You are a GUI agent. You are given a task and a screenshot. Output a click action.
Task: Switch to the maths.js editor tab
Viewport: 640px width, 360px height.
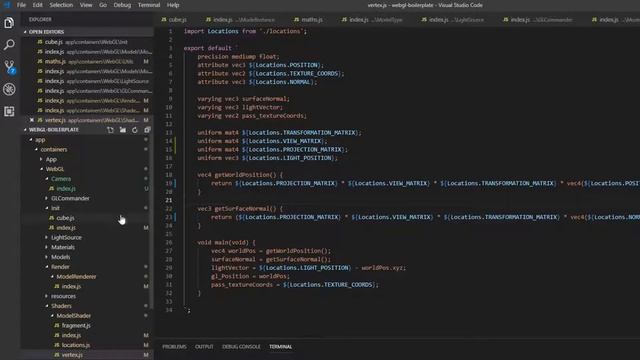(x=309, y=20)
